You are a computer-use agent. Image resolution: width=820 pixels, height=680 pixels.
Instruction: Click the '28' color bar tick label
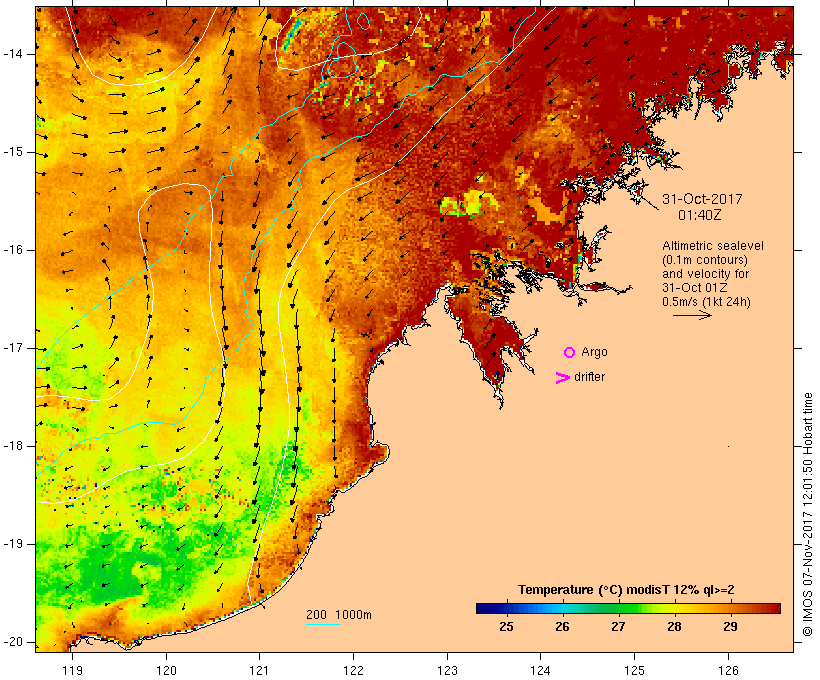coord(674,627)
